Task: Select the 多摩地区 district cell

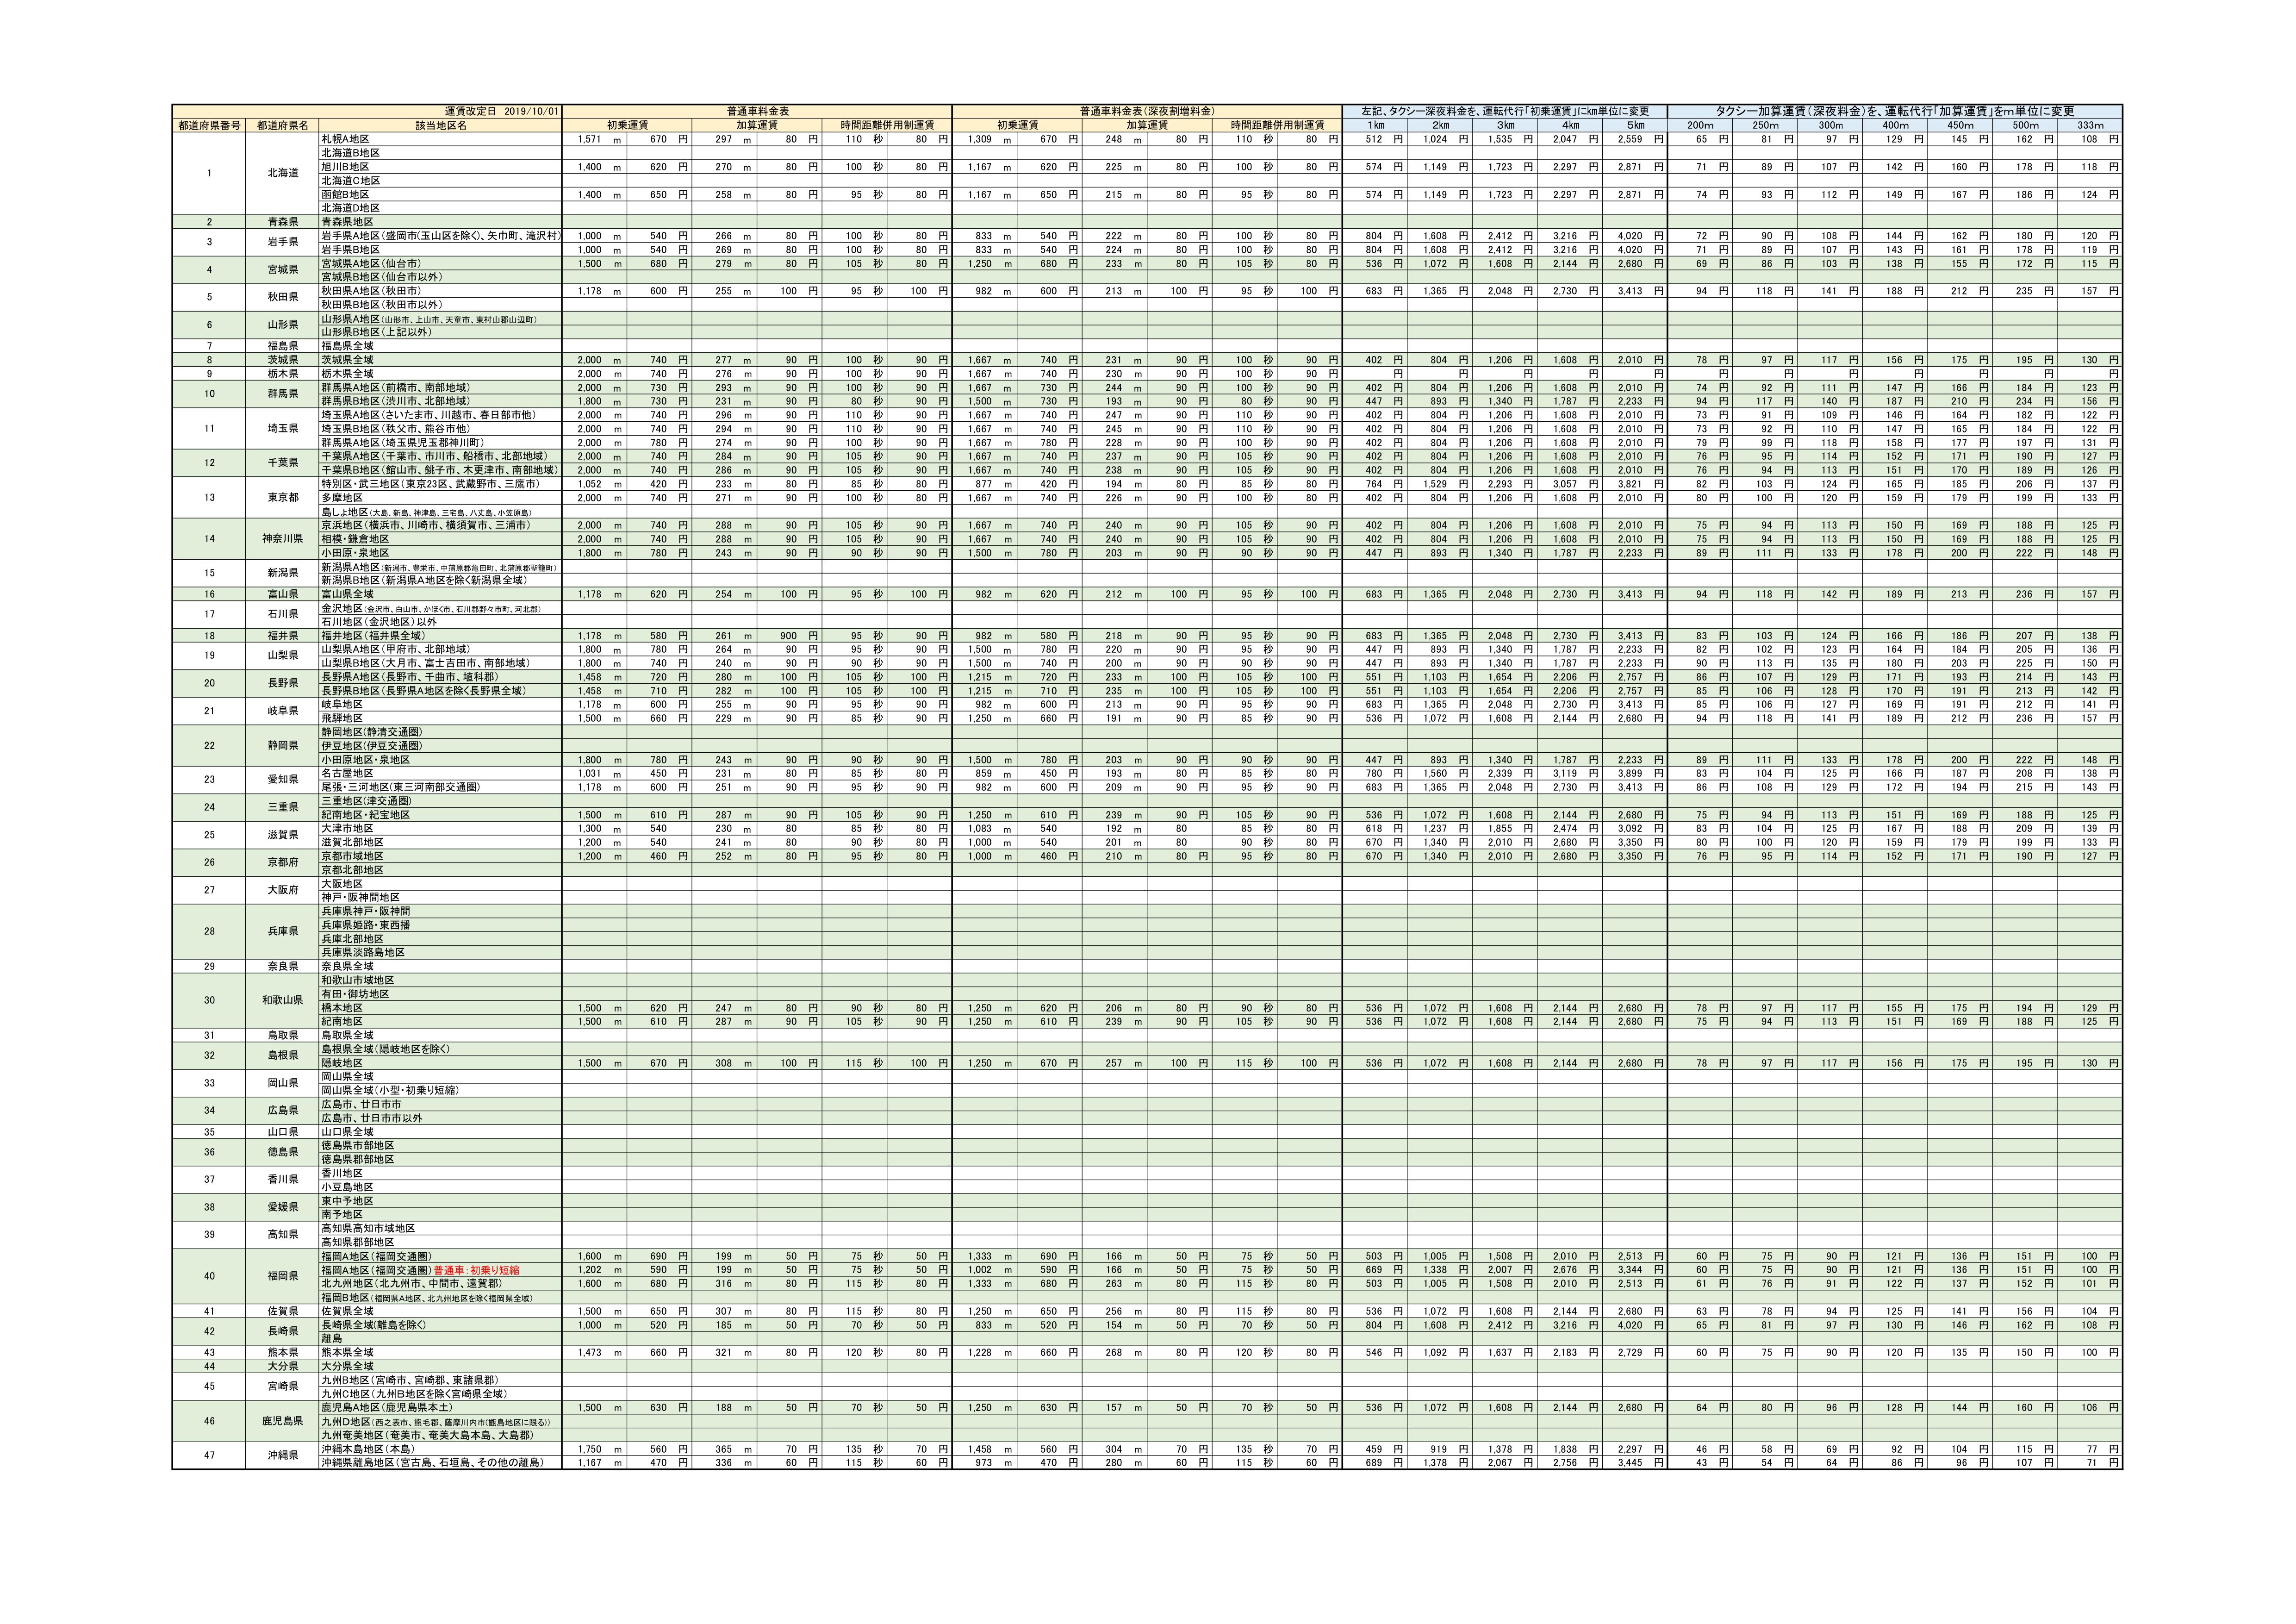Action: (342, 498)
